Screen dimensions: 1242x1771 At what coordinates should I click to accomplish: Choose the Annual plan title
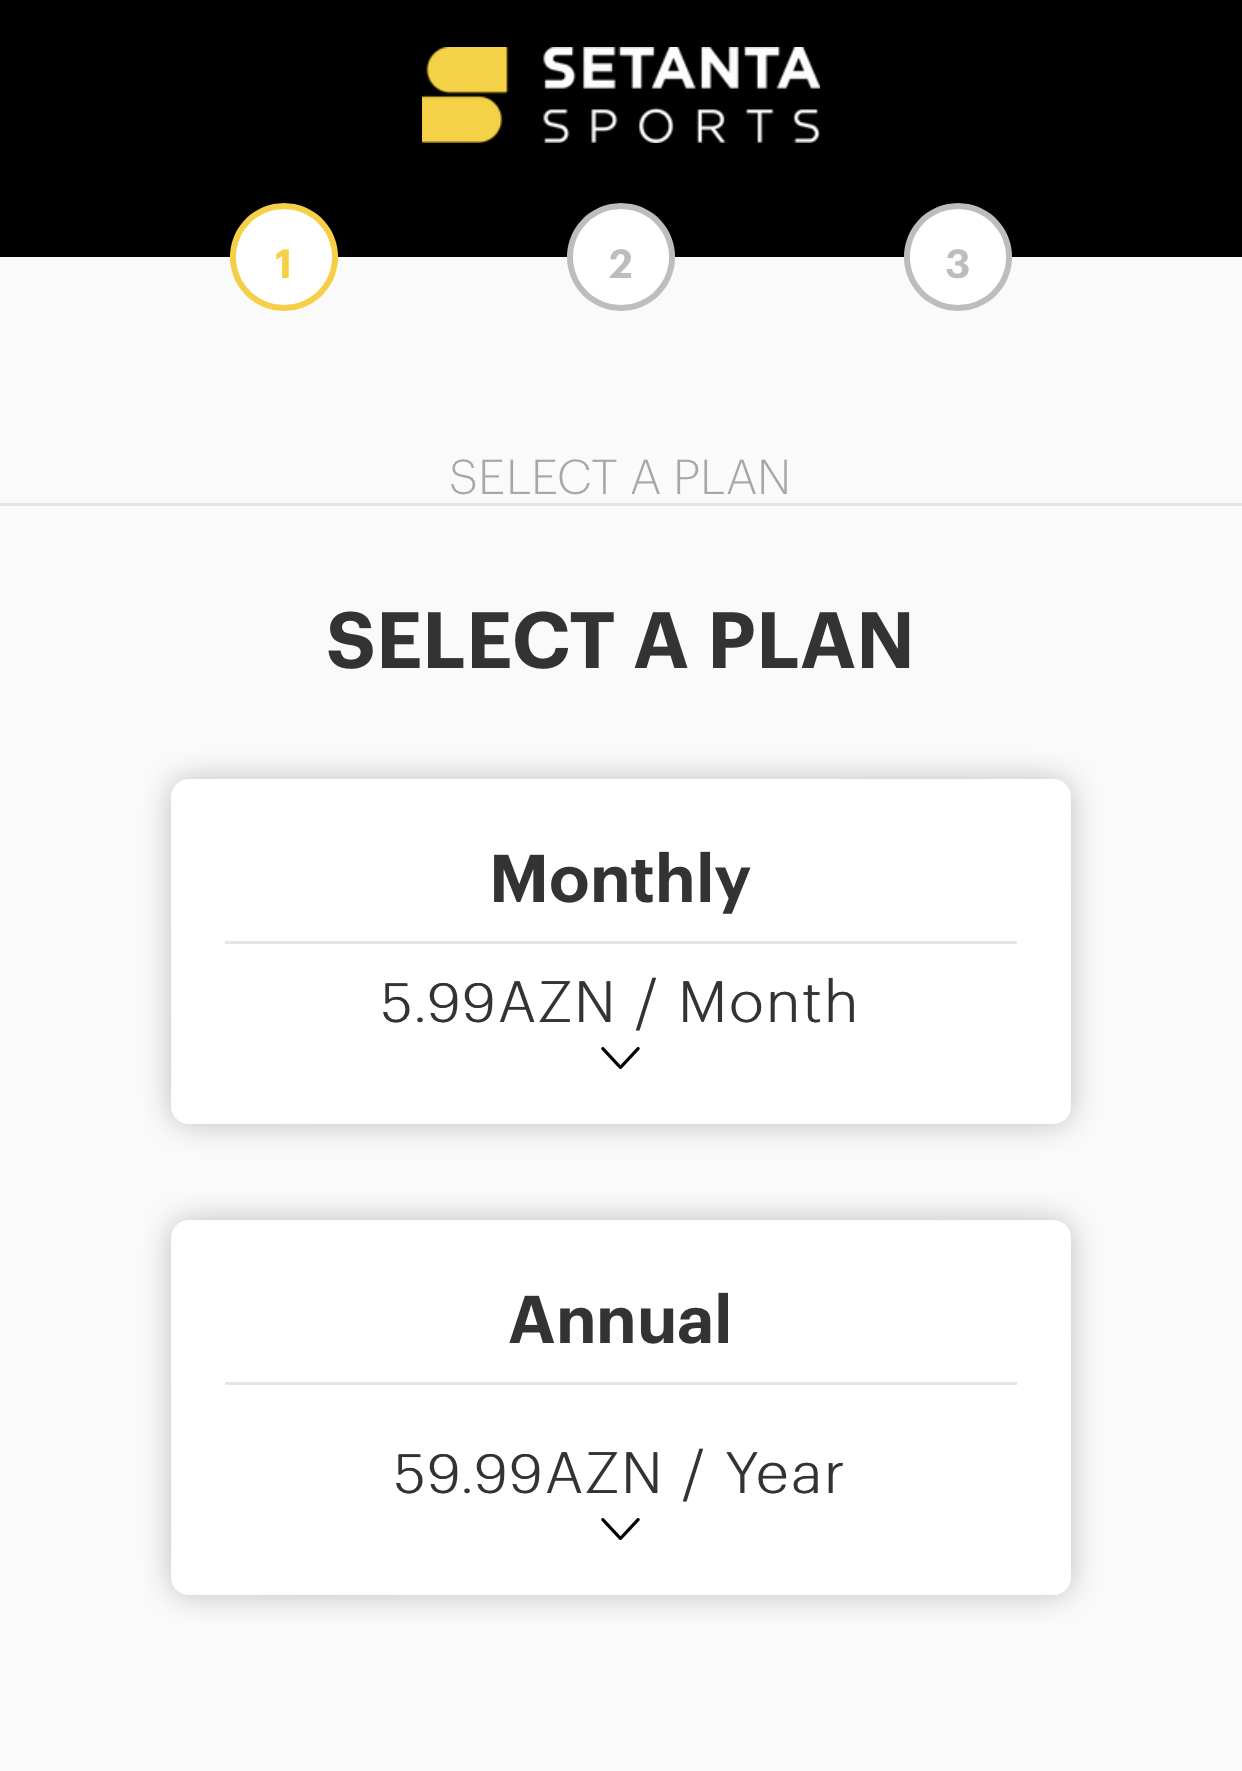621,1320
